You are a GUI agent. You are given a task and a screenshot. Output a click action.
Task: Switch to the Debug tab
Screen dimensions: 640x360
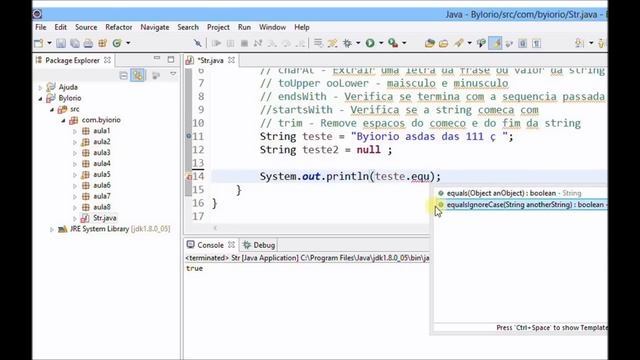(259, 245)
